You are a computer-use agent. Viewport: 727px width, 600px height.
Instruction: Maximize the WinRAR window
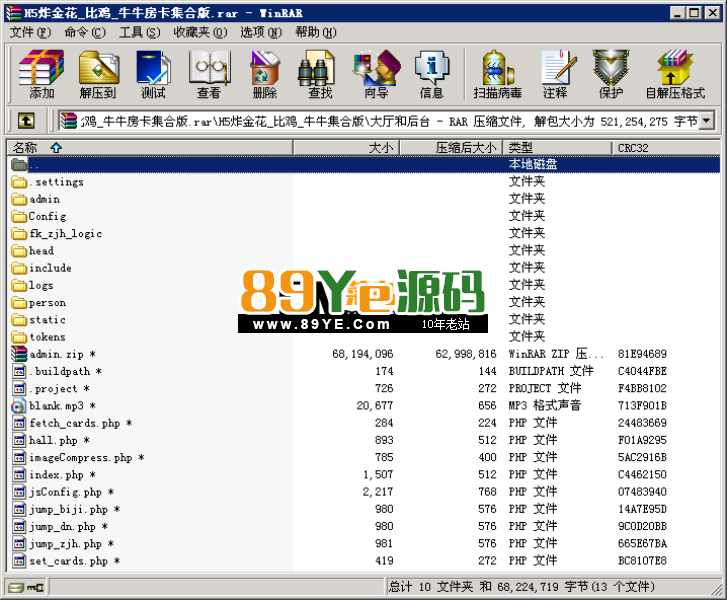pos(694,13)
